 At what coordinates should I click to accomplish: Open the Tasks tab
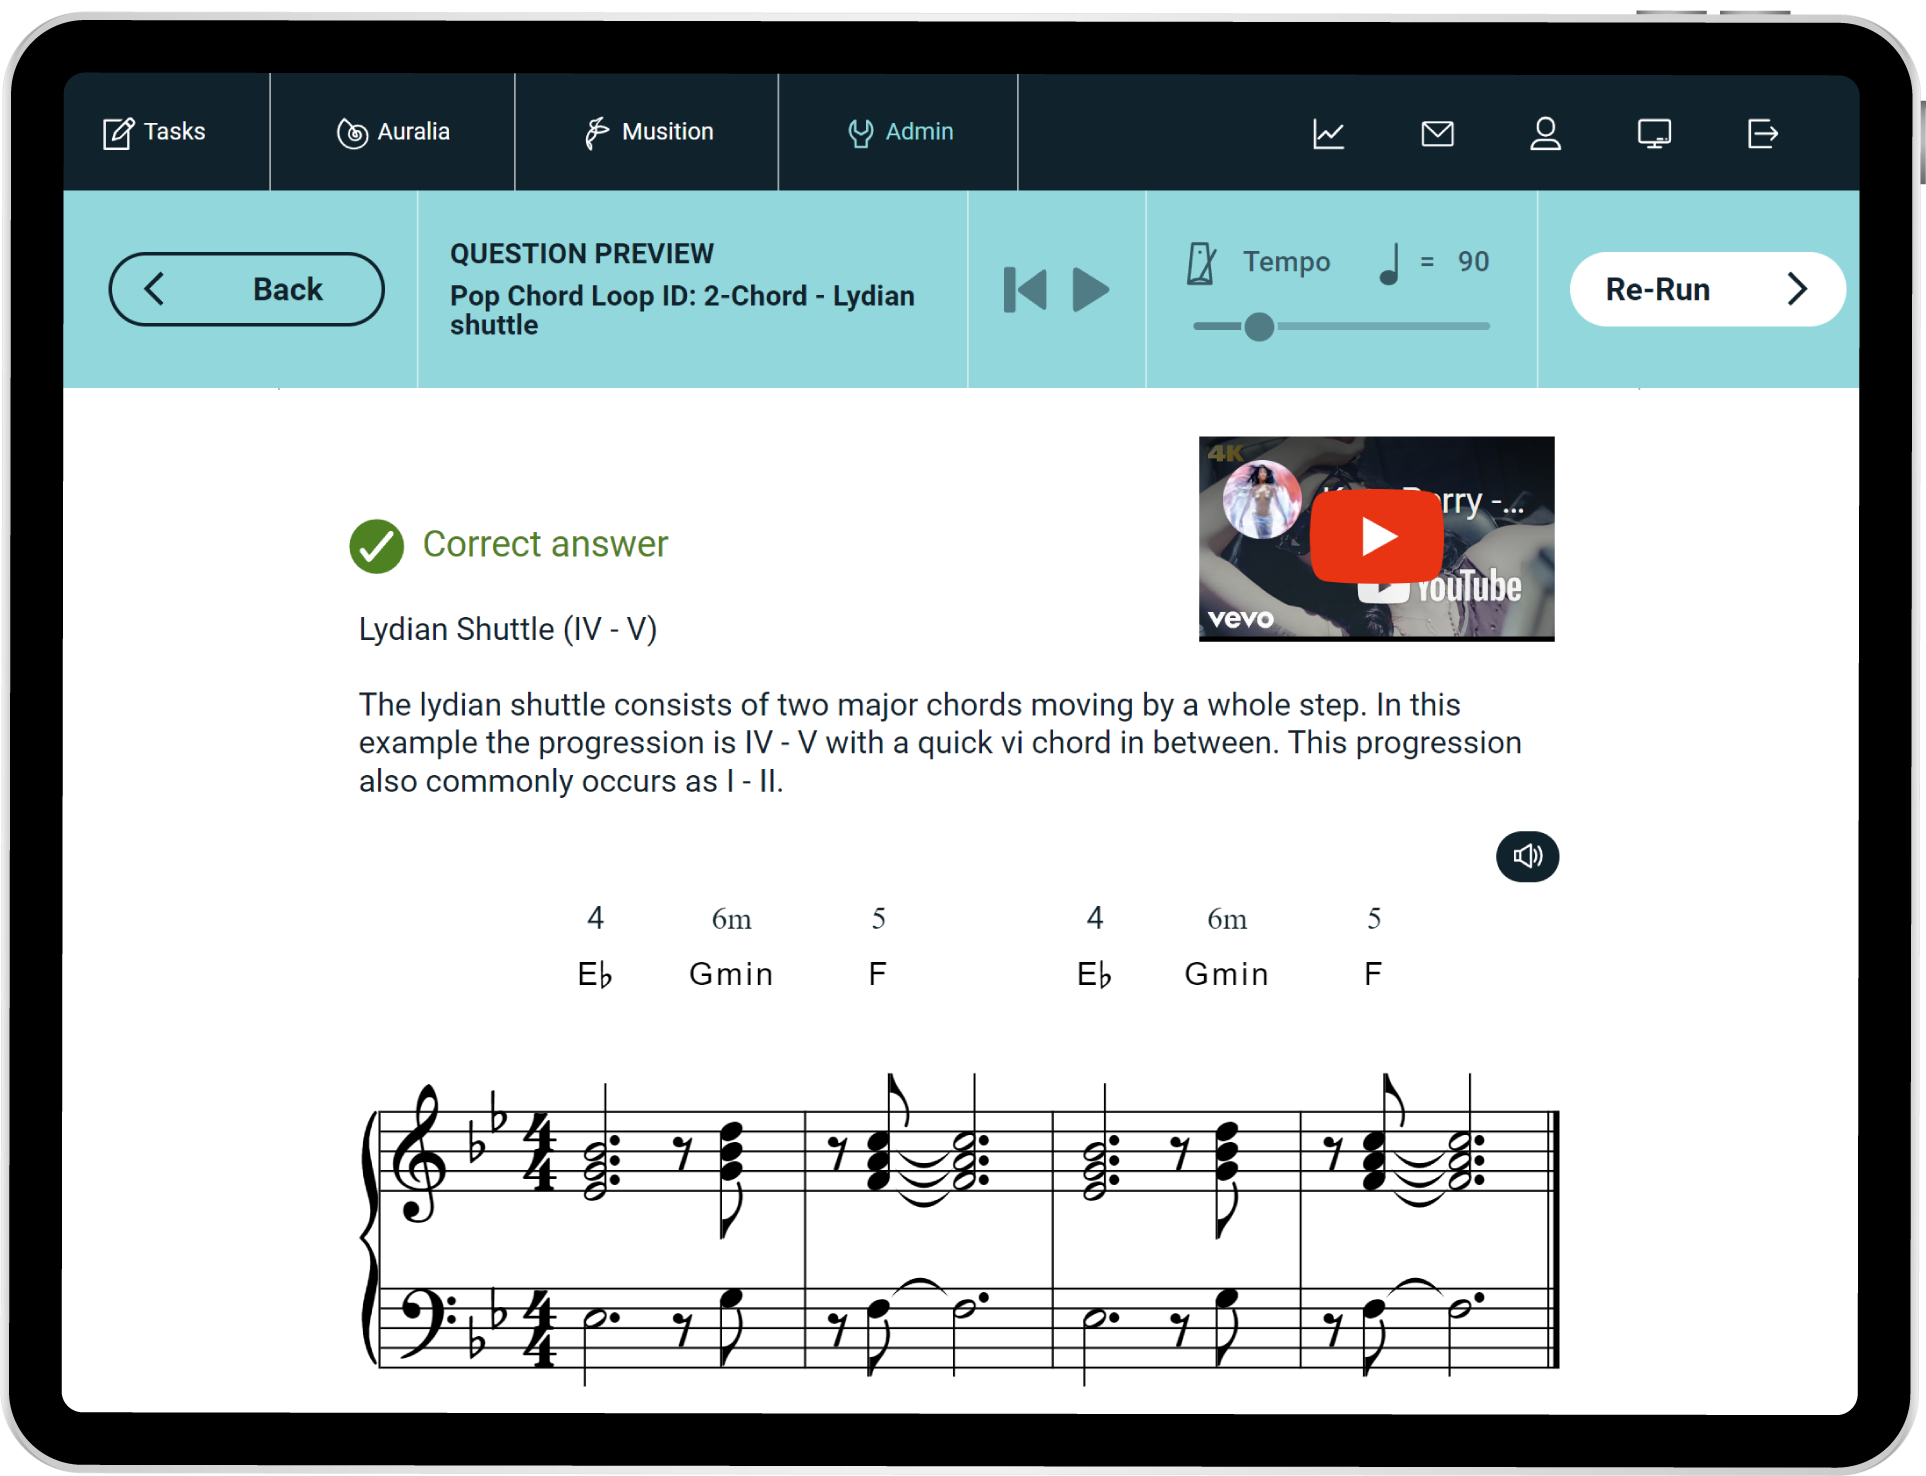155,132
